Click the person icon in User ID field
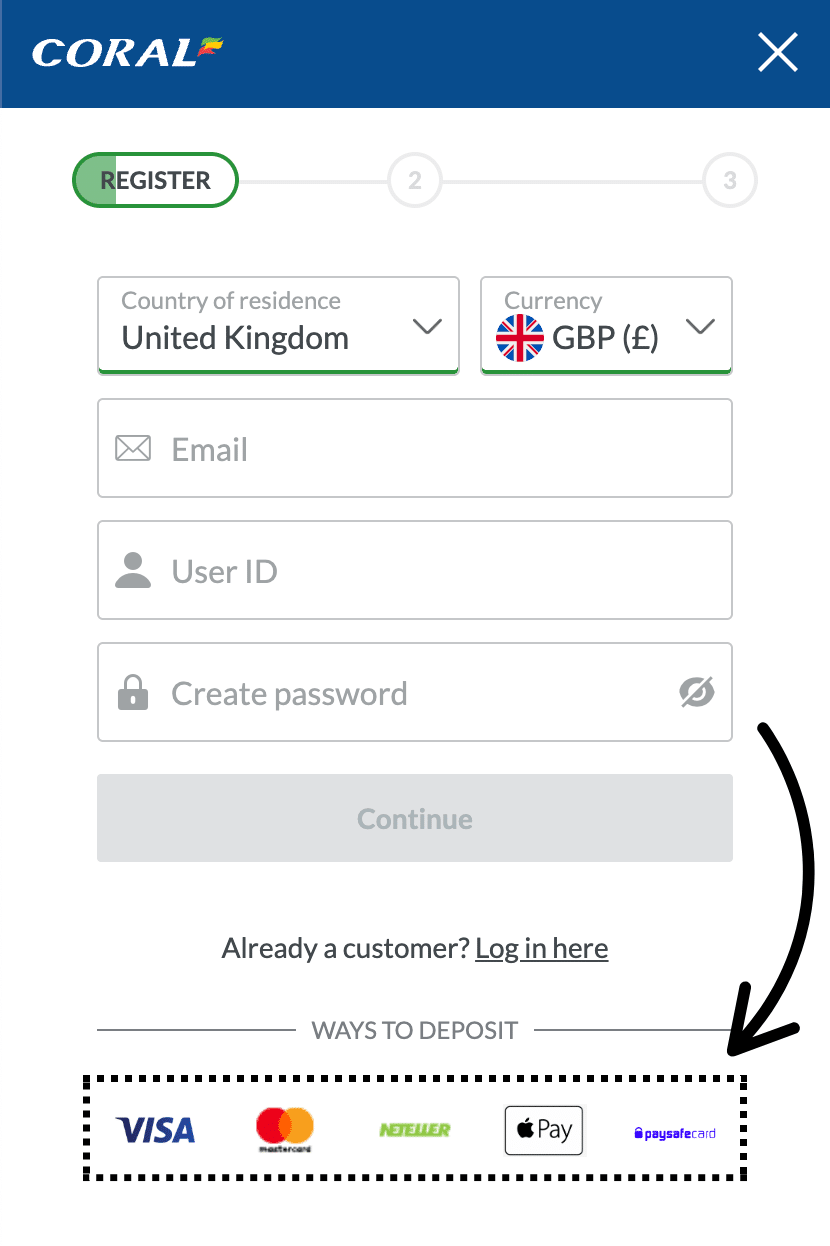Image resolution: width=830 pixels, height=1246 pixels. [x=133, y=571]
